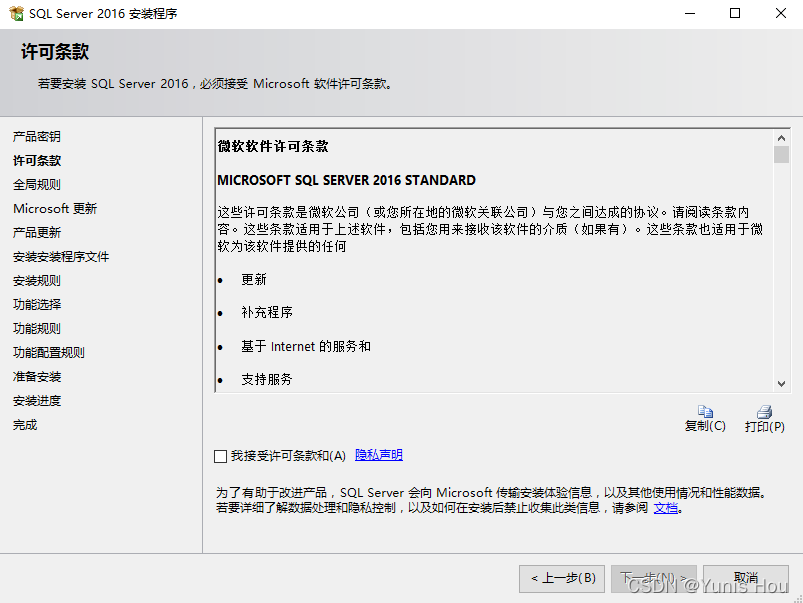Click the 基于 Internet 的服务和 bullet item
803x603 pixels.
click(x=306, y=346)
